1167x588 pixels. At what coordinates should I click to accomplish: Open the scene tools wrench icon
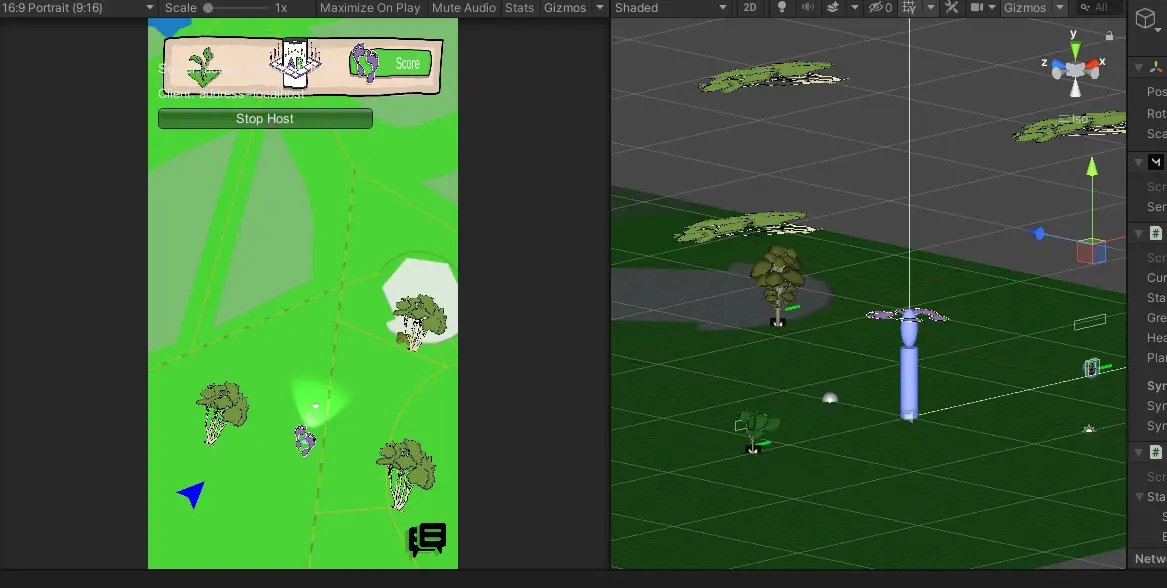[x=951, y=8]
